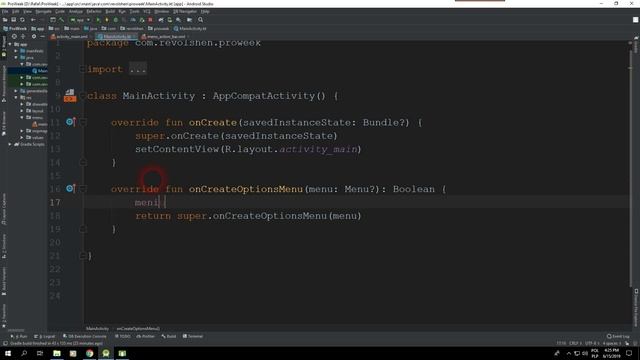Expand the drawable folder in project tree

pyautogui.click(x=22, y=104)
